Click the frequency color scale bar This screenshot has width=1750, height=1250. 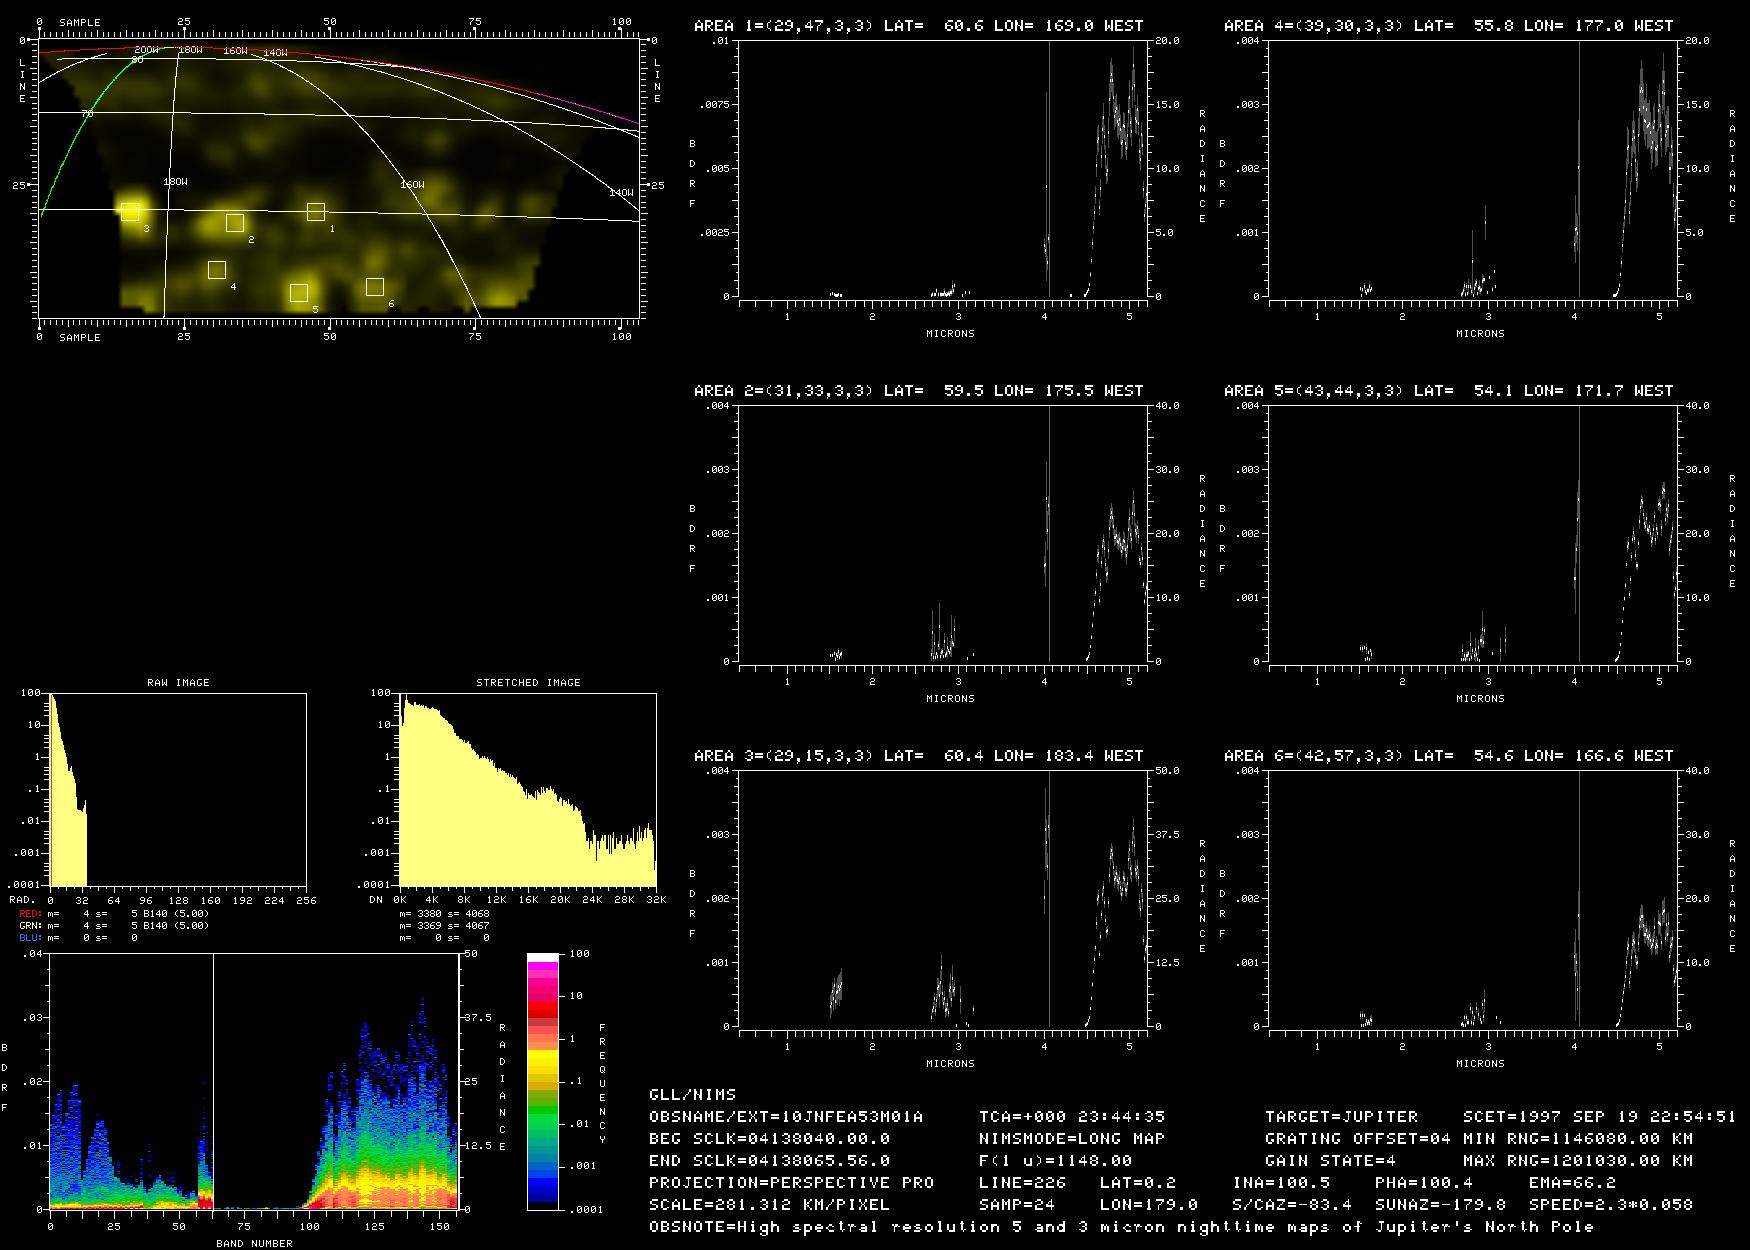click(543, 1081)
